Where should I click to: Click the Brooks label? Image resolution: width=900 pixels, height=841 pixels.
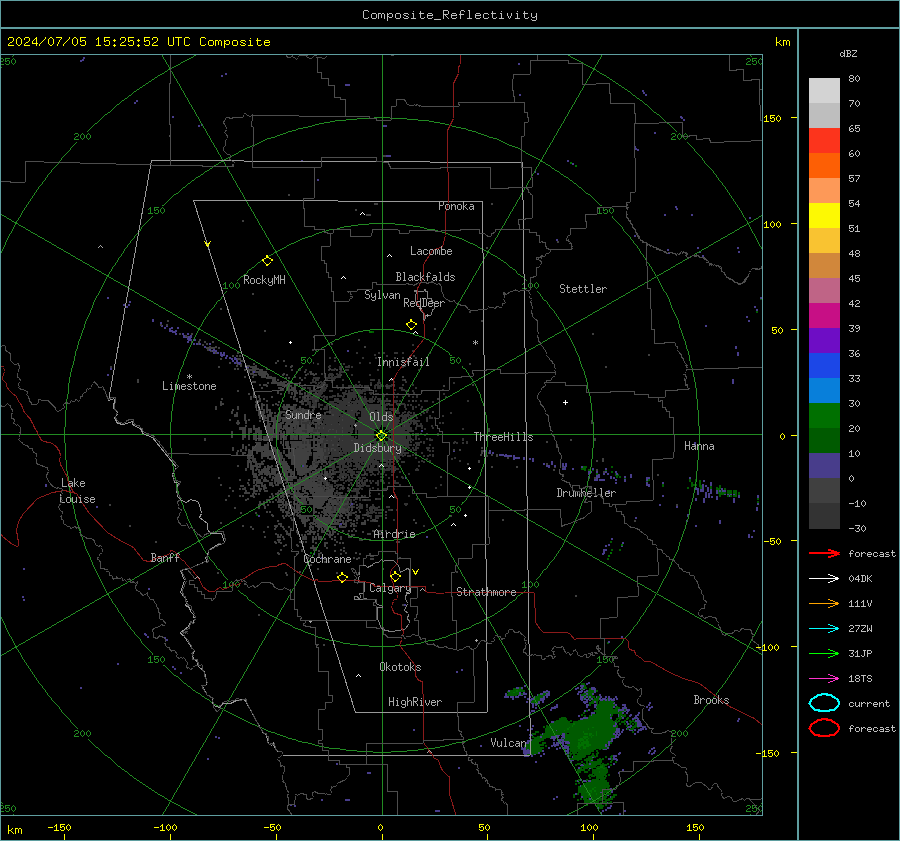tap(711, 700)
